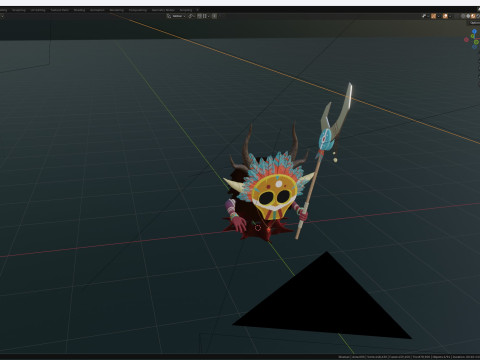Switch to the Scripting workspace tab

[x=186, y=10]
